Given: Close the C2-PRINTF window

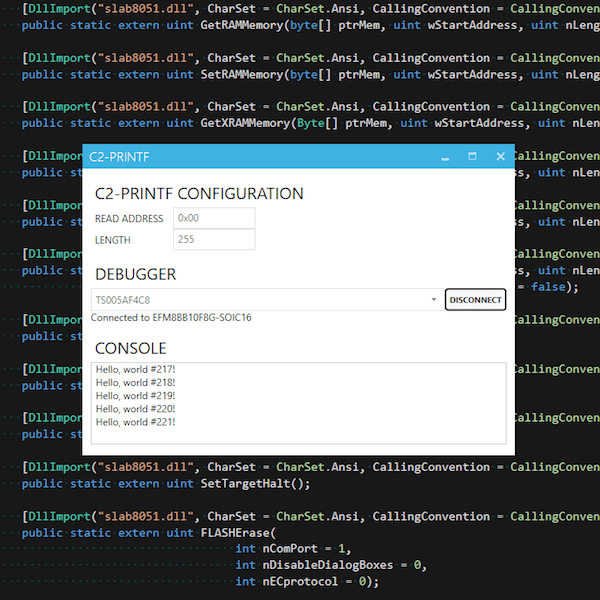Looking at the screenshot, I should (500, 157).
